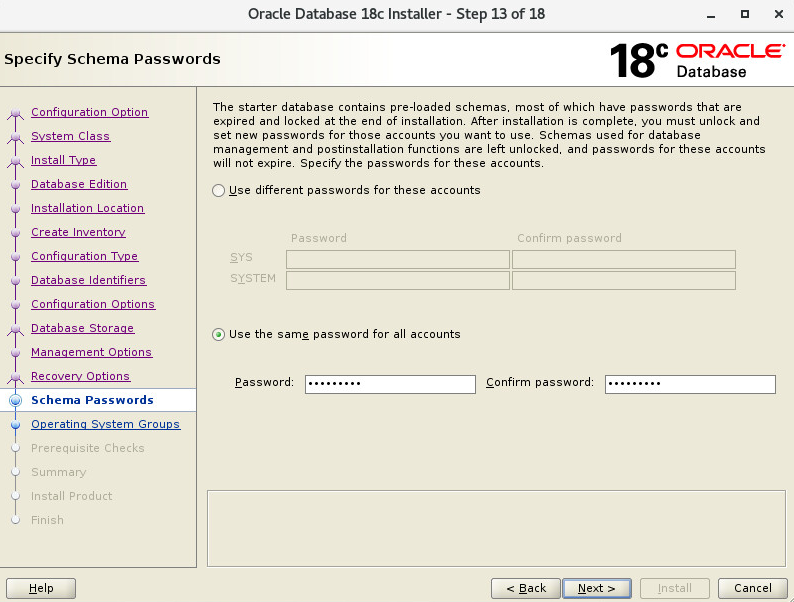Focus the same-account Password input field
794x602 pixels.
click(390, 384)
